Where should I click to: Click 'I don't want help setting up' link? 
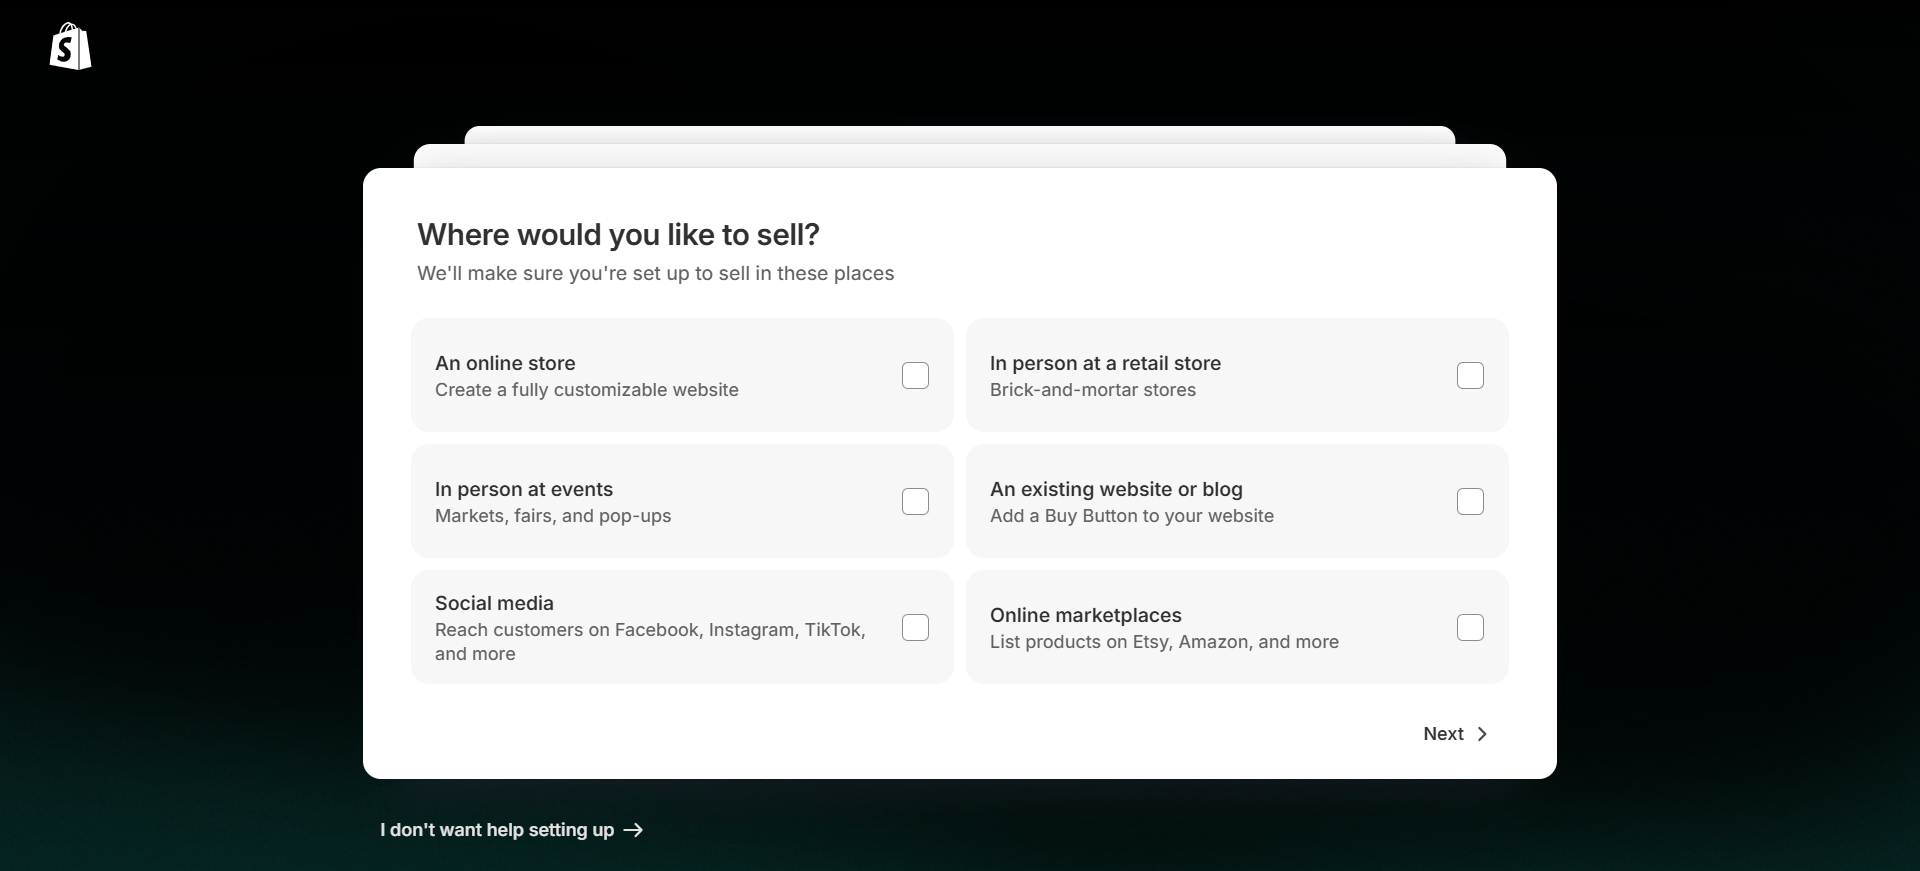pyautogui.click(x=497, y=830)
